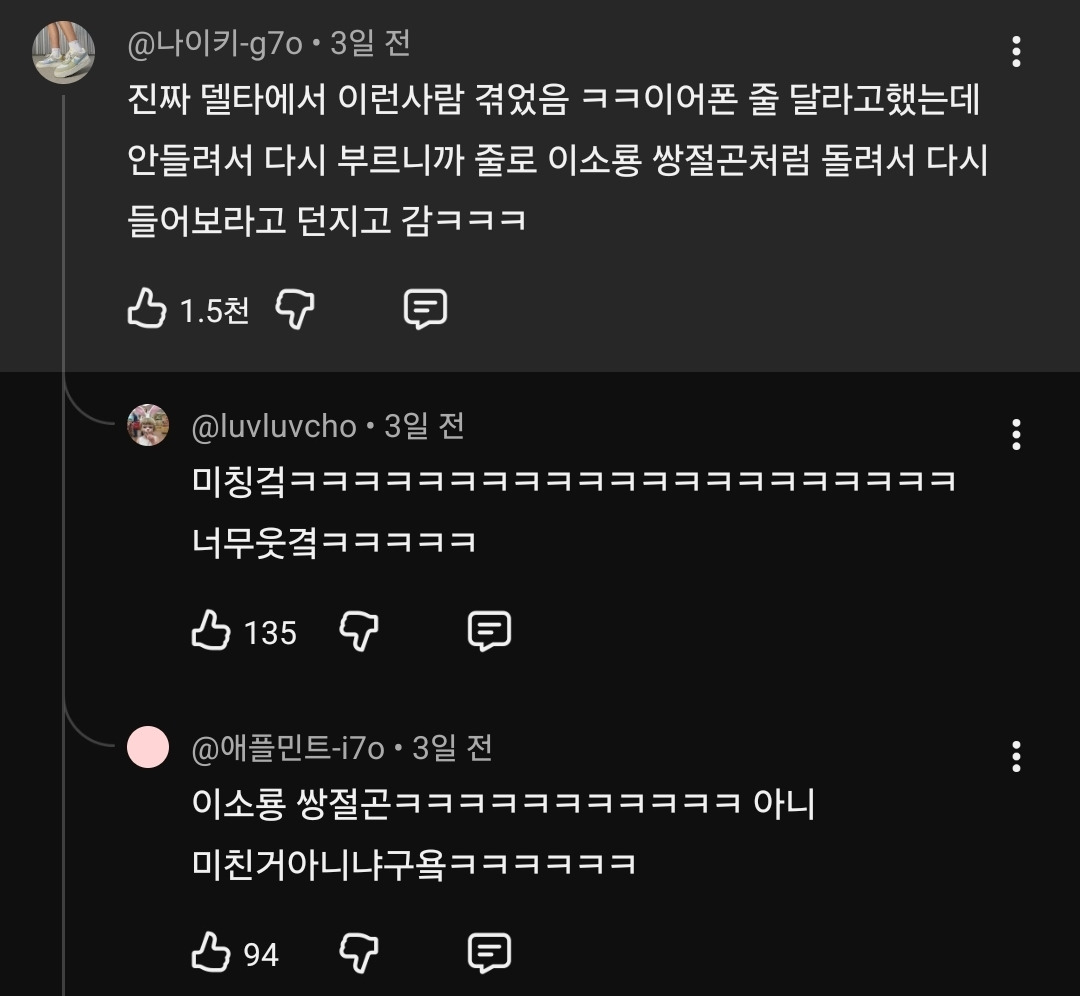
Task: Reply to the @나이키-g7o comment
Action: [424, 309]
